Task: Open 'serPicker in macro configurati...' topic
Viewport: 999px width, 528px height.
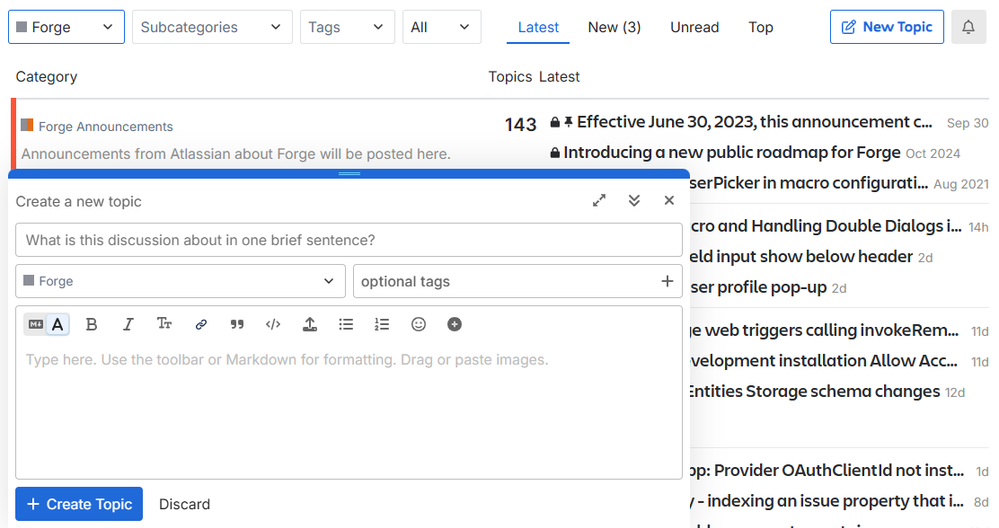Action: tap(809, 183)
